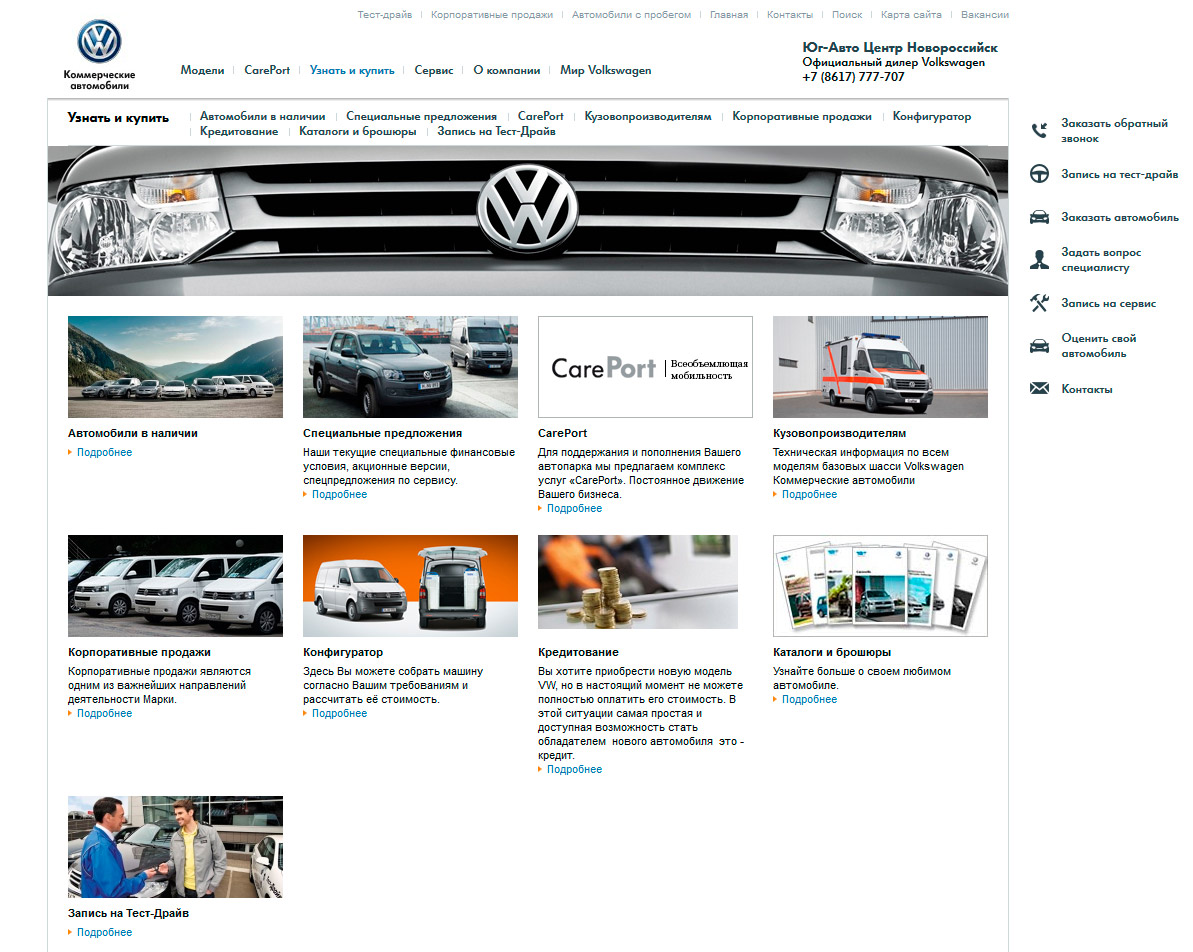
Task: Click the CarePort logo thumbnail
Action: (645, 367)
